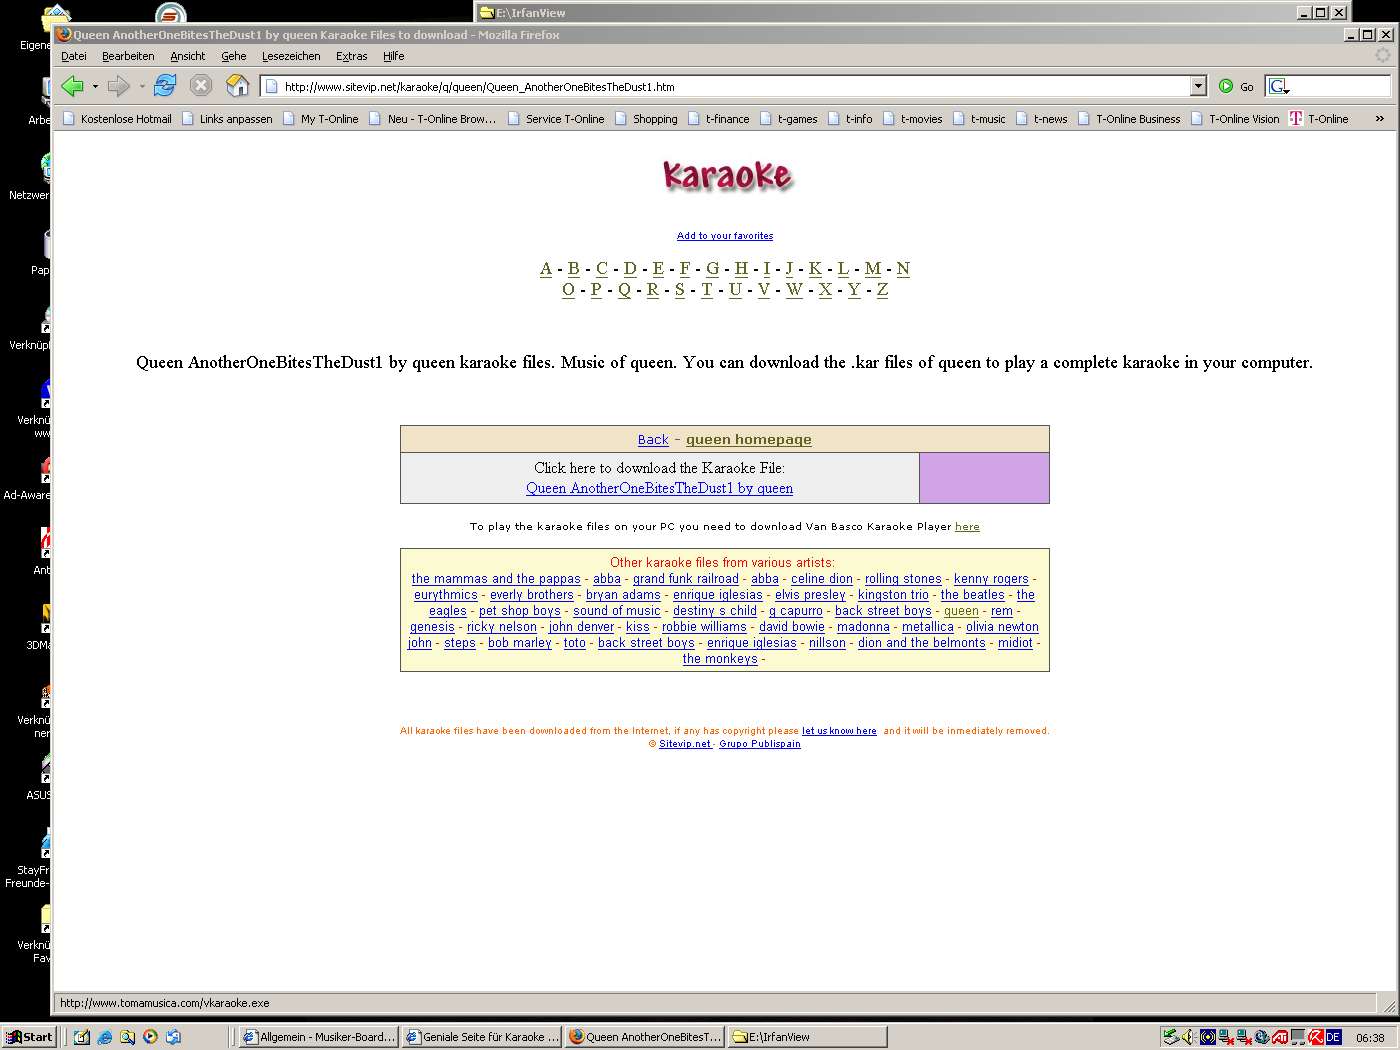Open the Shopping bookmark
Image resolution: width=1400 pixels, height=1050 pixels.
[646, 119]
